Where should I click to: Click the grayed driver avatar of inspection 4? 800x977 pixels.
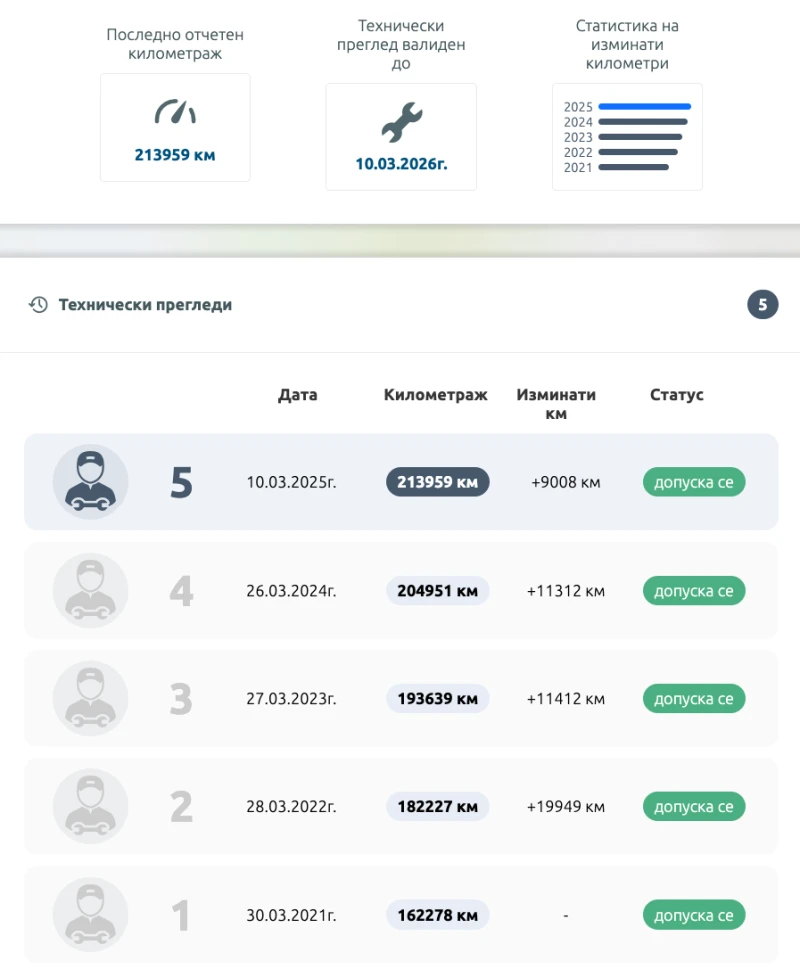[90, 590]
